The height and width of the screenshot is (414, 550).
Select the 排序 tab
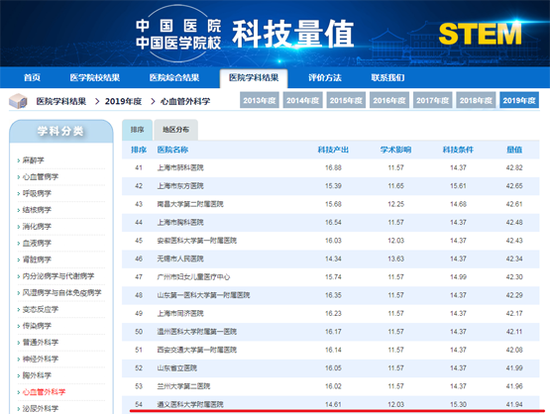click(x=137, y=130)
